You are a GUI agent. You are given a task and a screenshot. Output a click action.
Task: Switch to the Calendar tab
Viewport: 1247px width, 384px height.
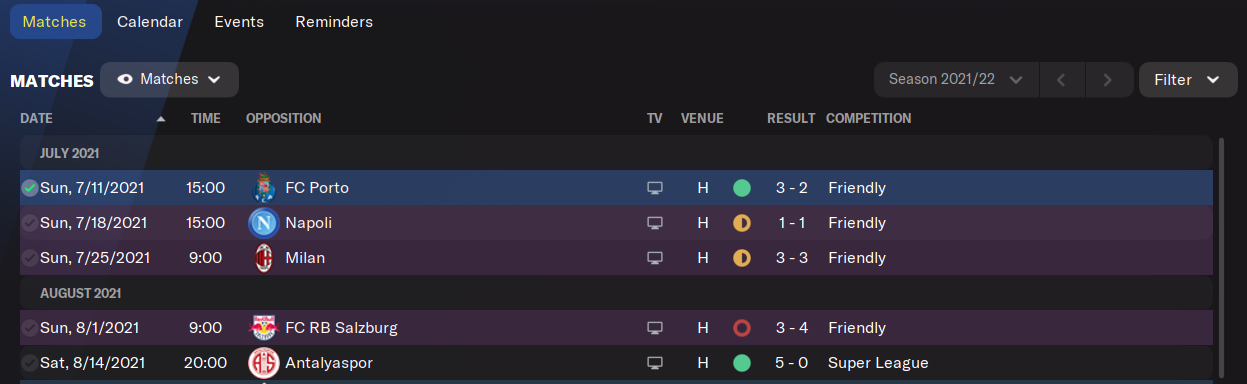(x=150, y=21)
